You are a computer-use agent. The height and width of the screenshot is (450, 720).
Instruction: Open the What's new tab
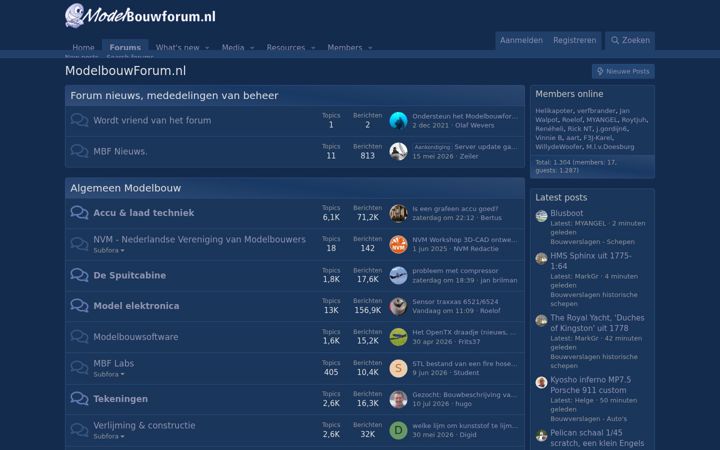tap(177, 47)
